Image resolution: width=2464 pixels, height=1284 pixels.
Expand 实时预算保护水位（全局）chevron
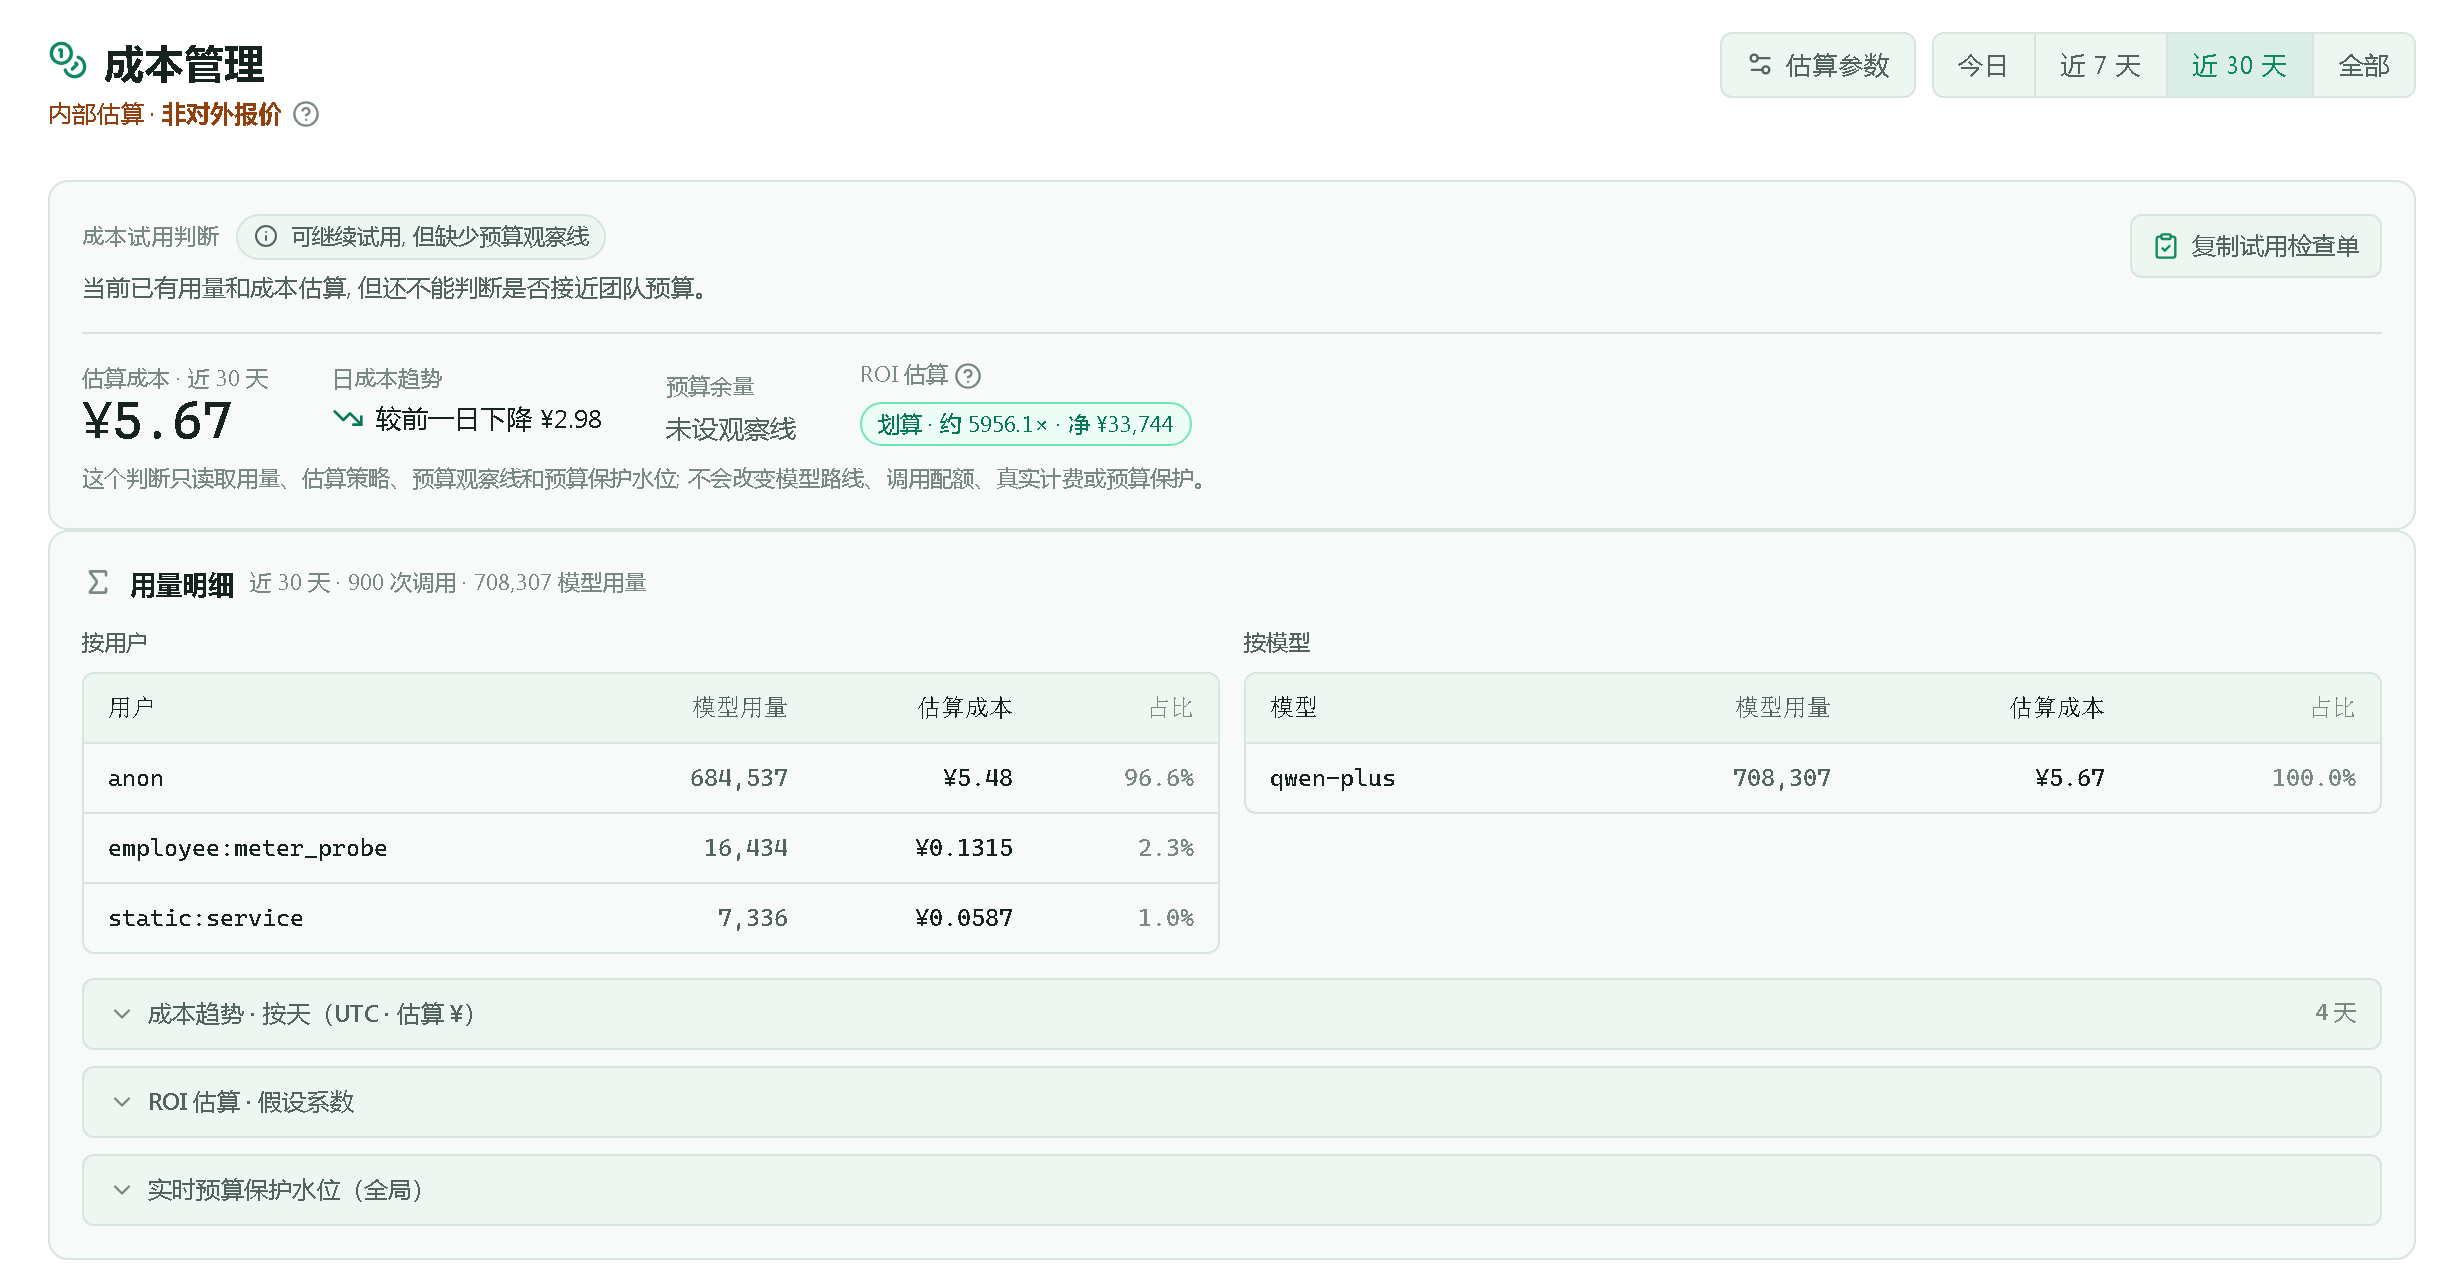122,1190
